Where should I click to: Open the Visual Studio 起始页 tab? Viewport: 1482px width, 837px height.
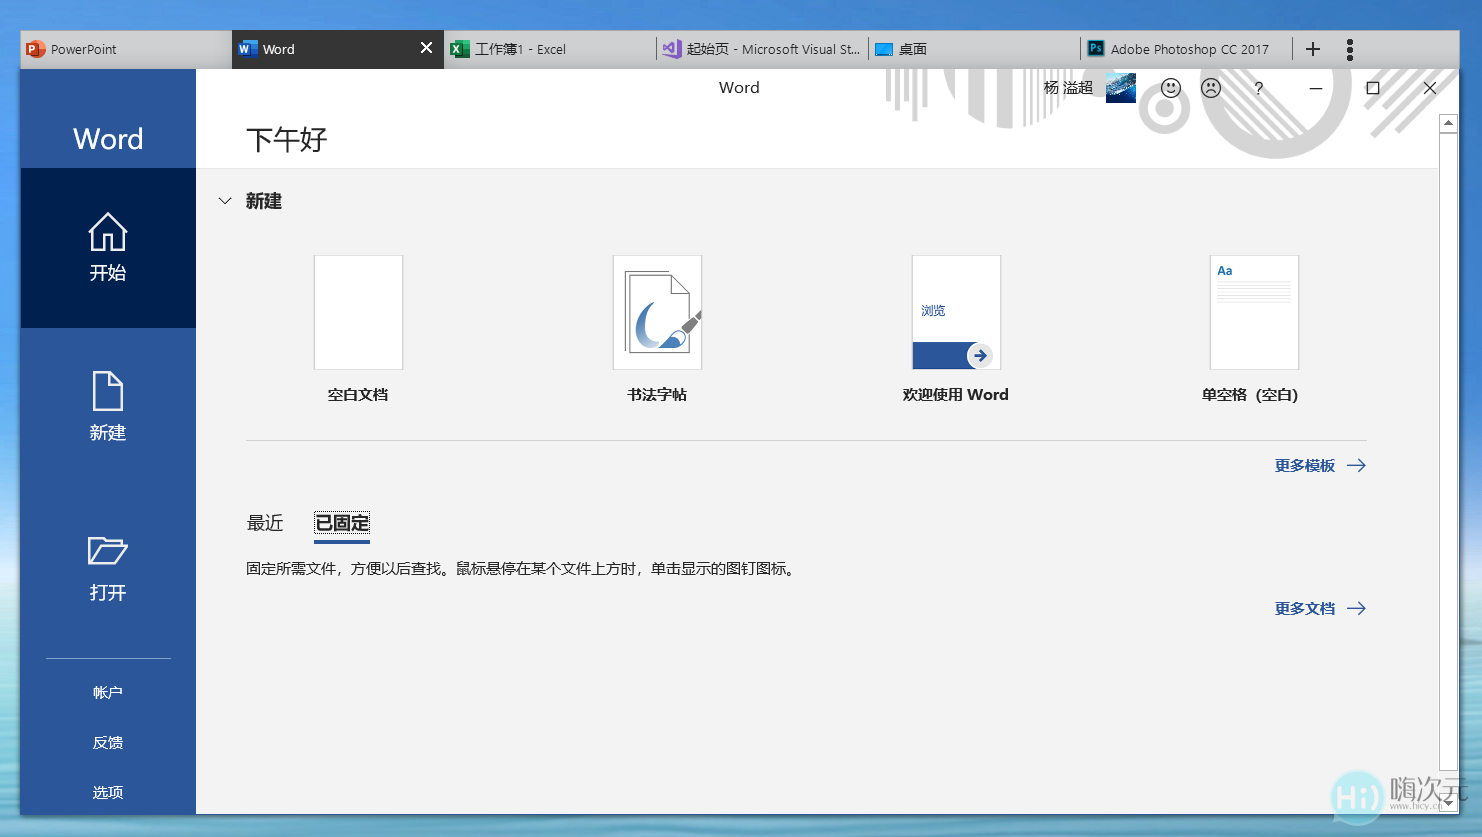(762, 48)
